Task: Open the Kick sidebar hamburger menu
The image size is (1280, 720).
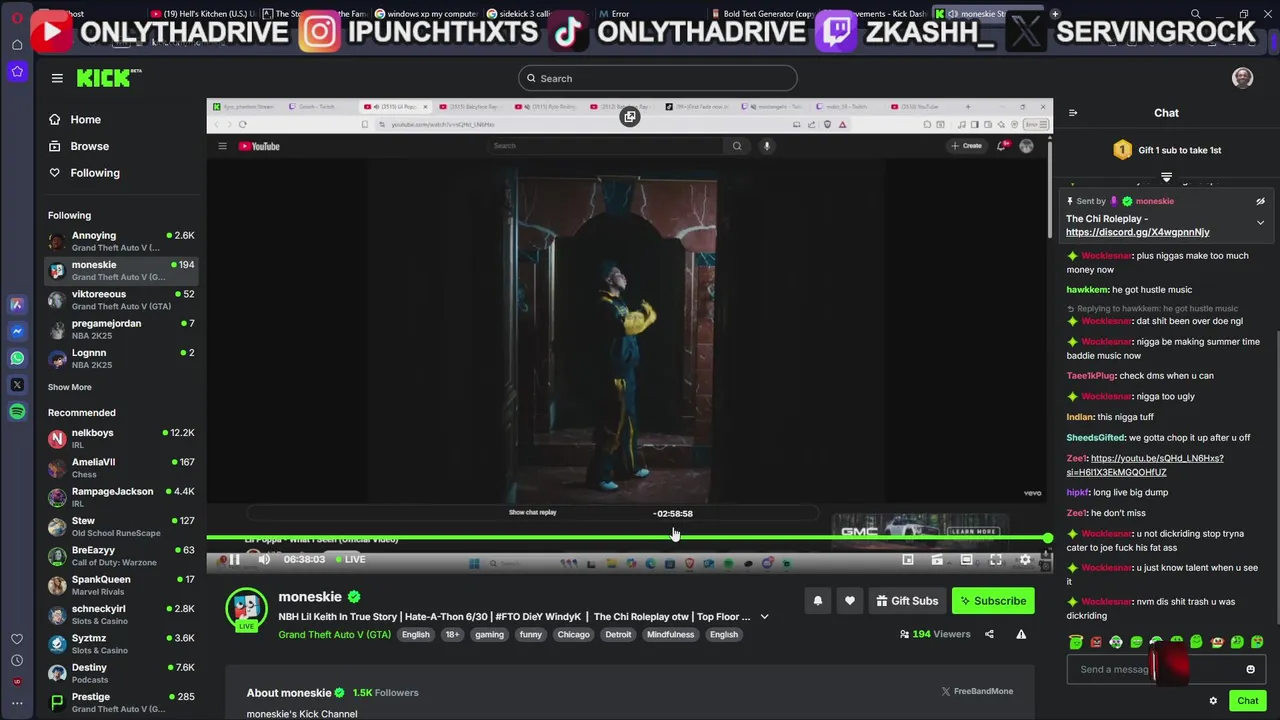Action: click(57, 78)
